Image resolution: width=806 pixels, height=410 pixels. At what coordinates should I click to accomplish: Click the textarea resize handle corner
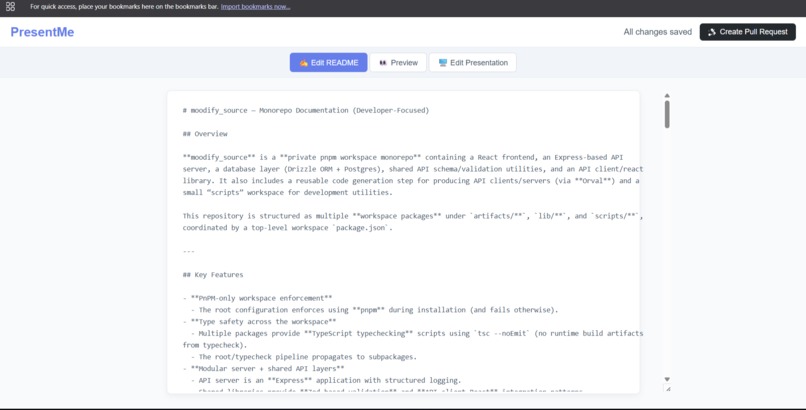pos(667,389)
